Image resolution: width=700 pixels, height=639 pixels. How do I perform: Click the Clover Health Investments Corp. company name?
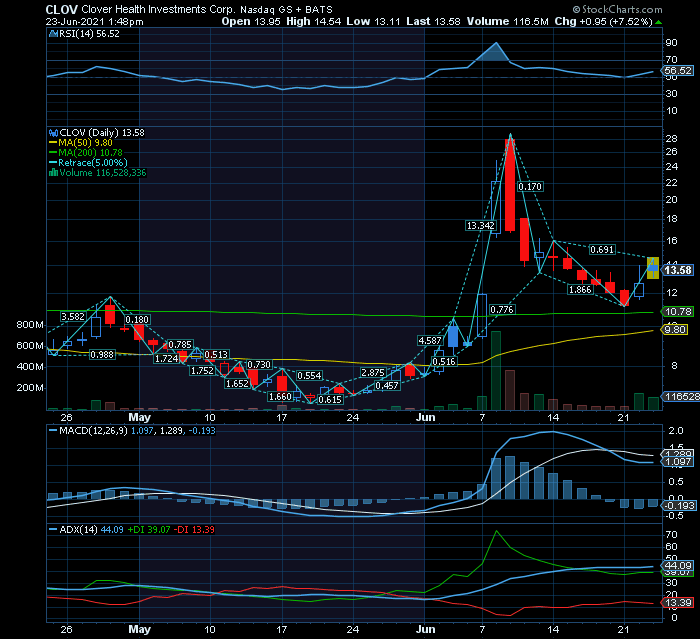click(x=158, y=9)
